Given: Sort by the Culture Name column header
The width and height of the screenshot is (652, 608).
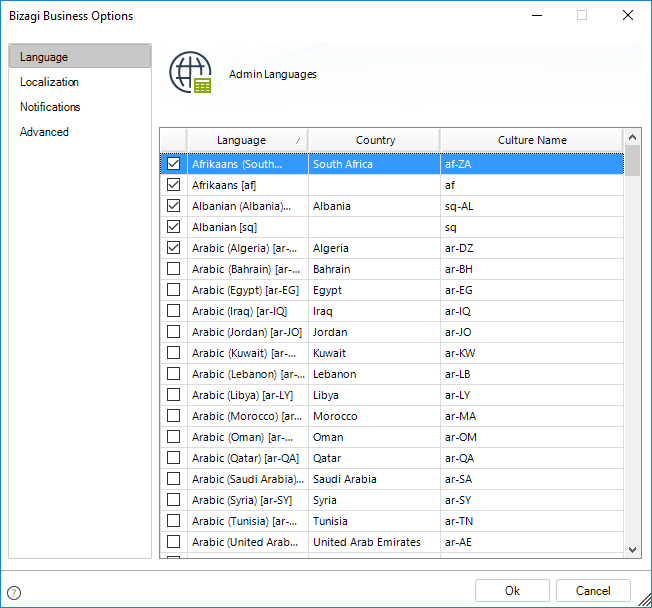Looking at the screenshot, I should coord(532,141).
